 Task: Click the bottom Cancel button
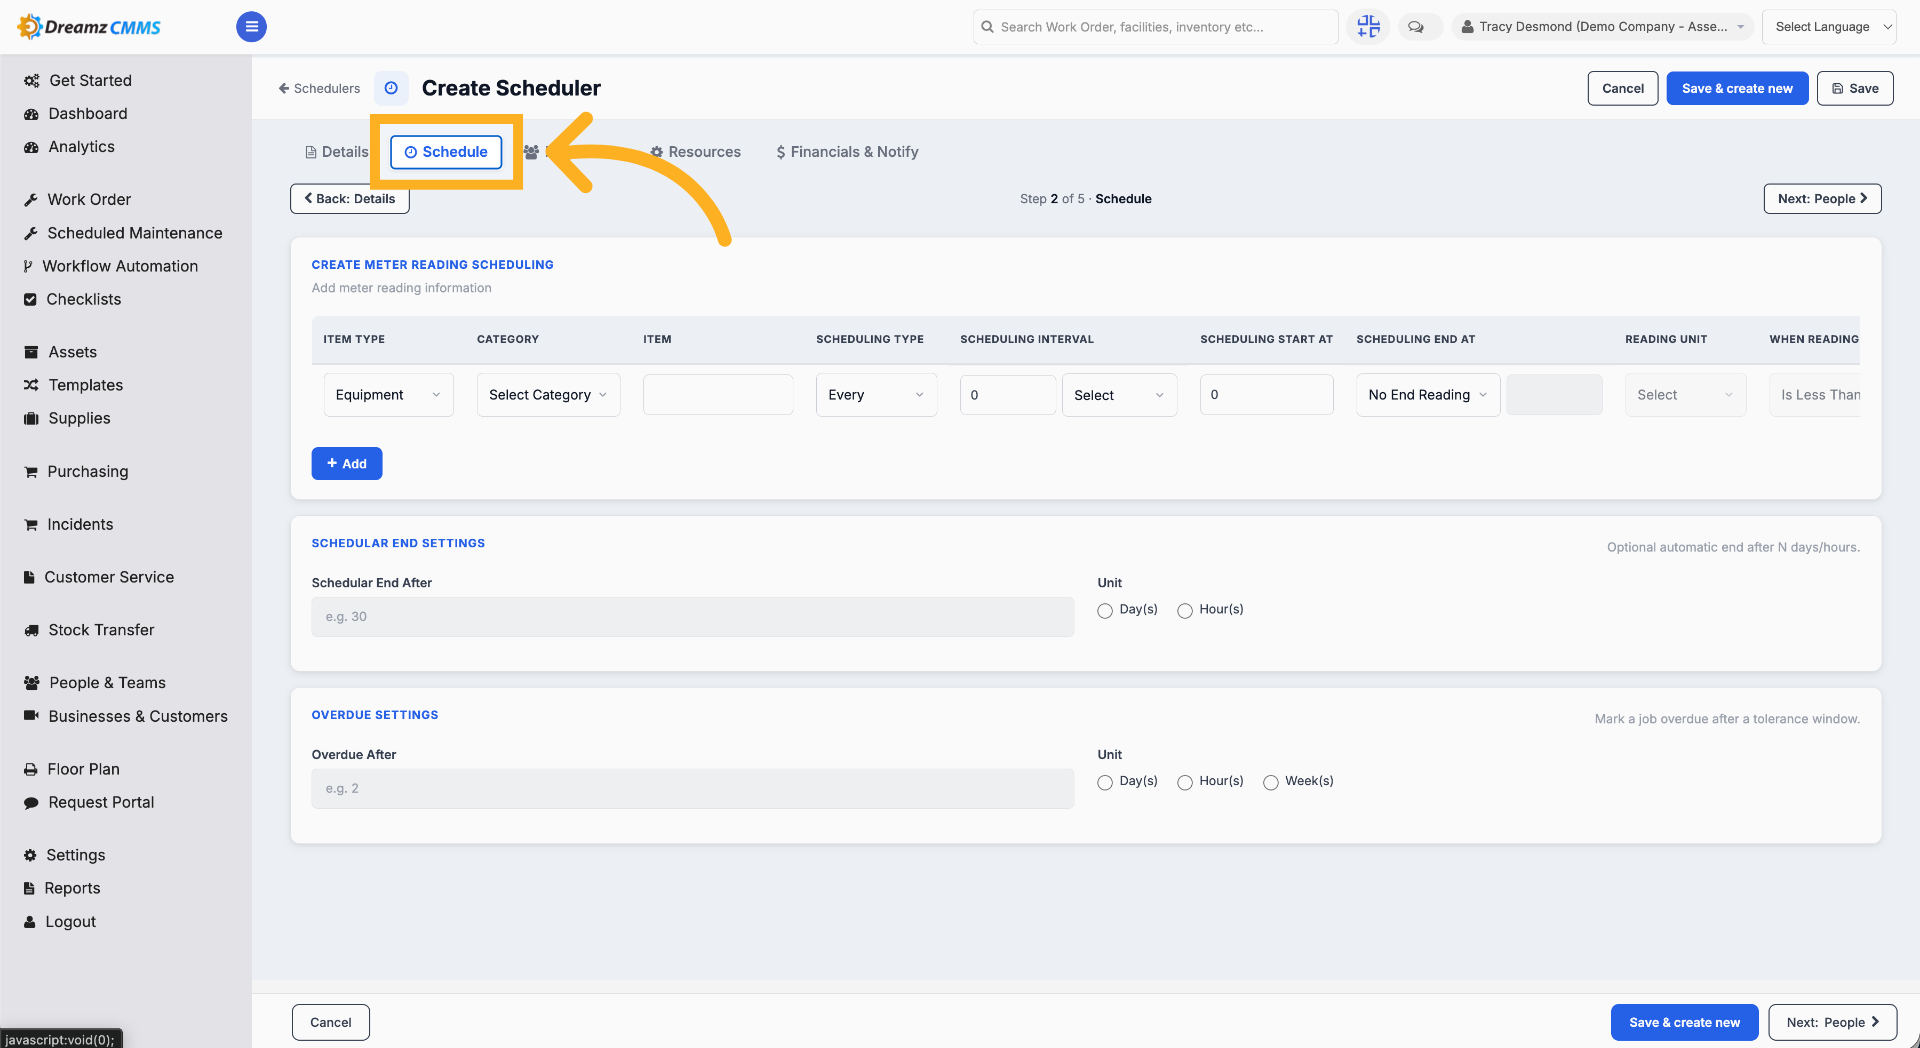[331, 1023]
